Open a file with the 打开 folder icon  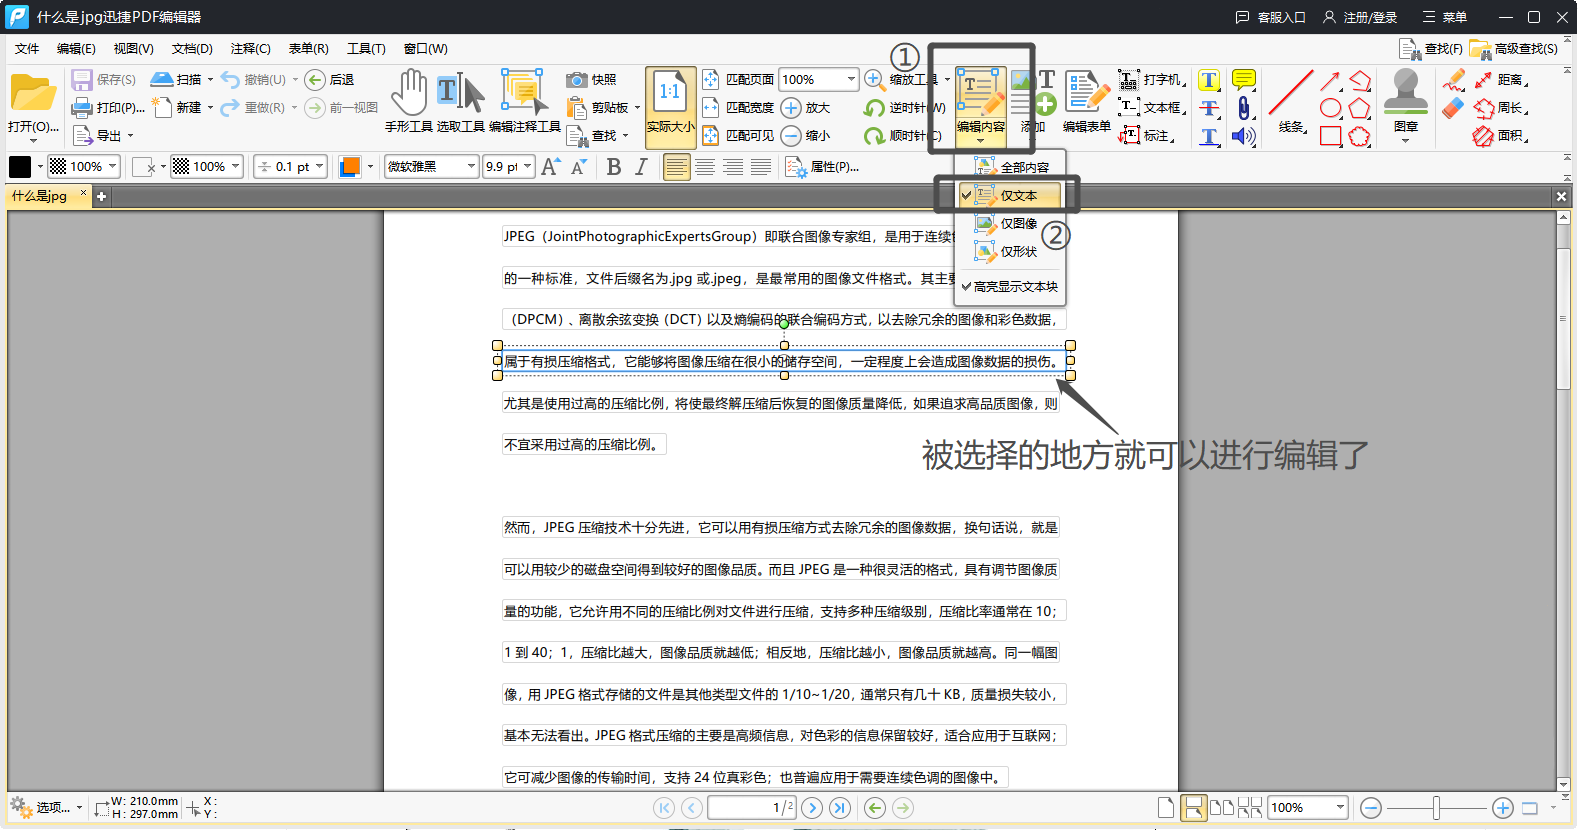click(33, 93)
